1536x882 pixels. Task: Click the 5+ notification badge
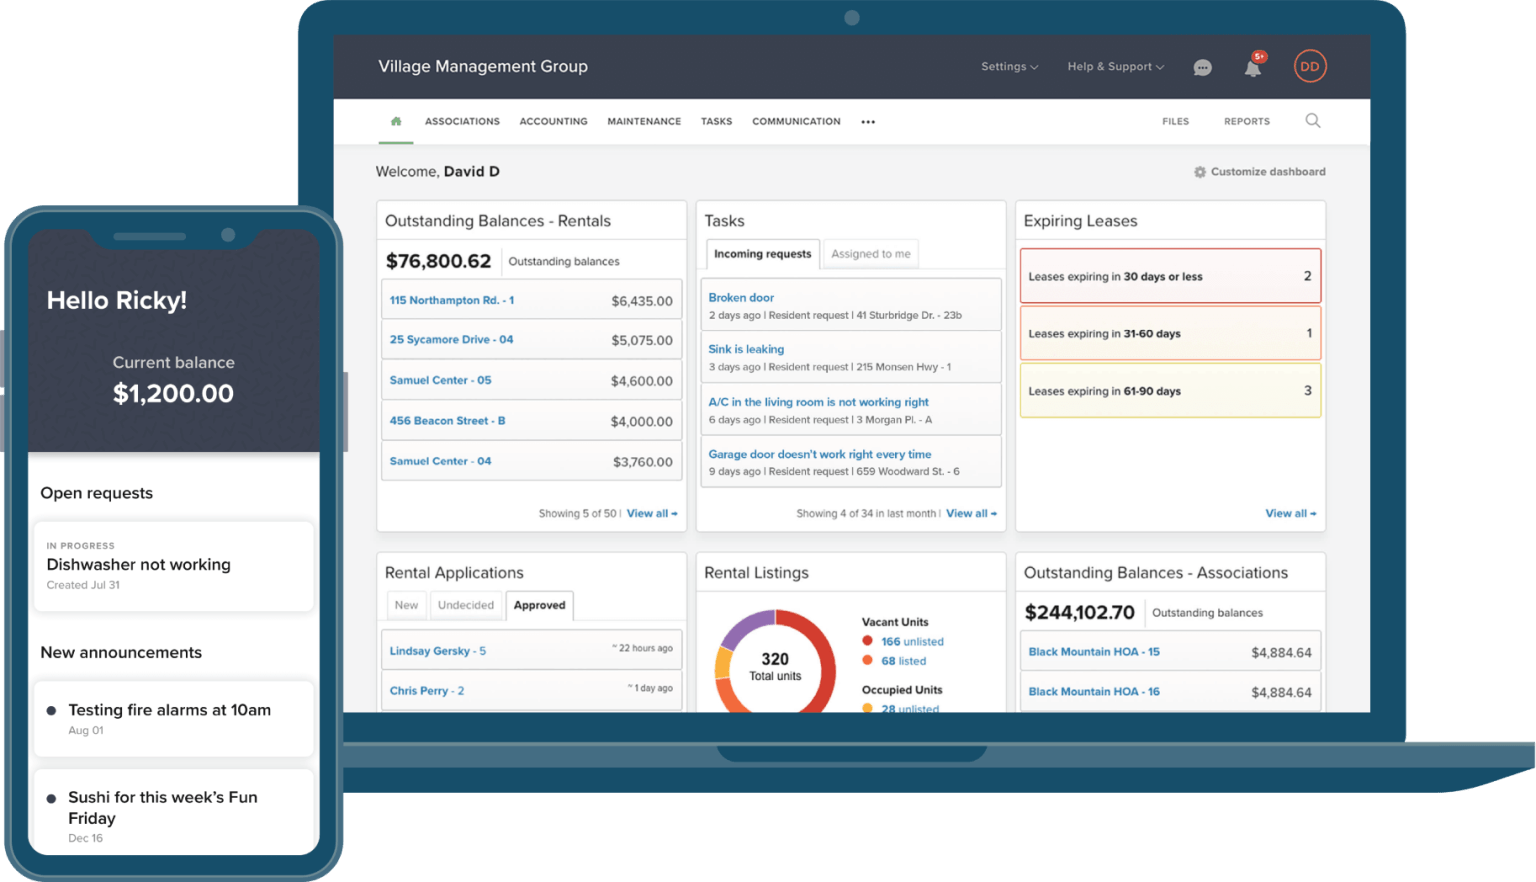point(1261,56)
